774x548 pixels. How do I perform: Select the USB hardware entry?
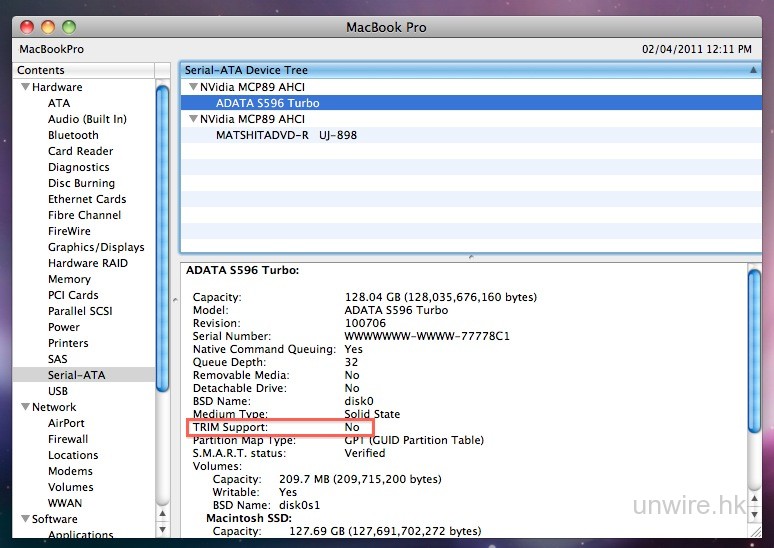(58, 391)
